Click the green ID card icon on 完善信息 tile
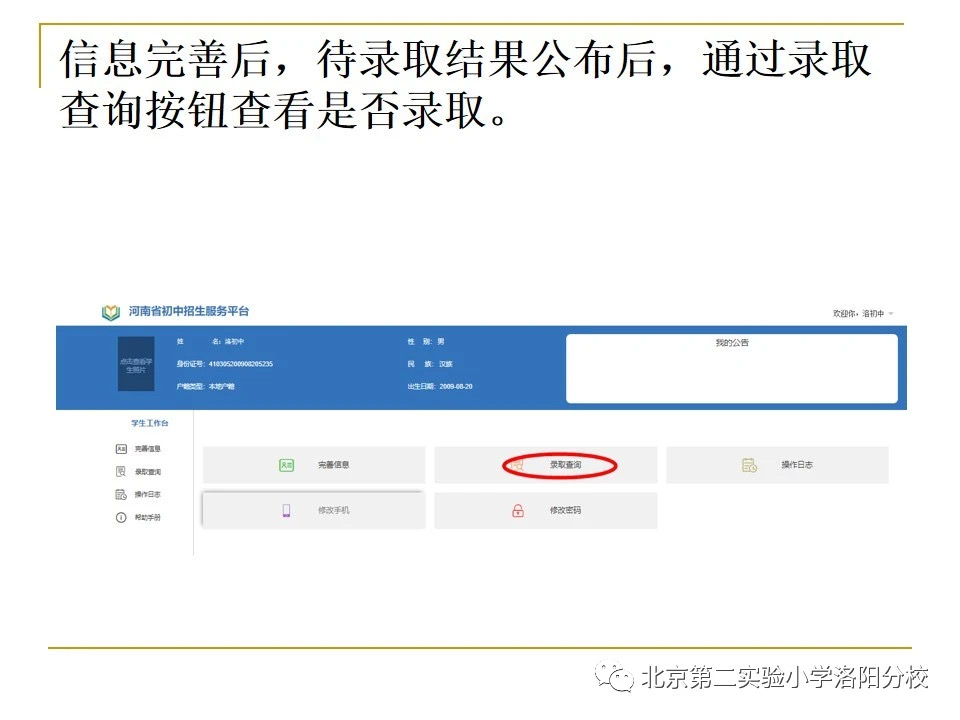Screen dimensions: 960x720 pos(287,464)
